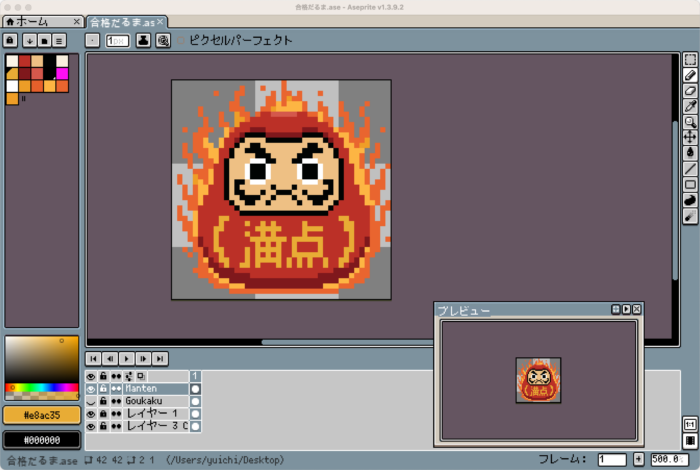Image resolution: width=700 pixels, height=470 pixels.
Task: Pick the magenta swatch in palette
Action: click(x=62, y=73)
